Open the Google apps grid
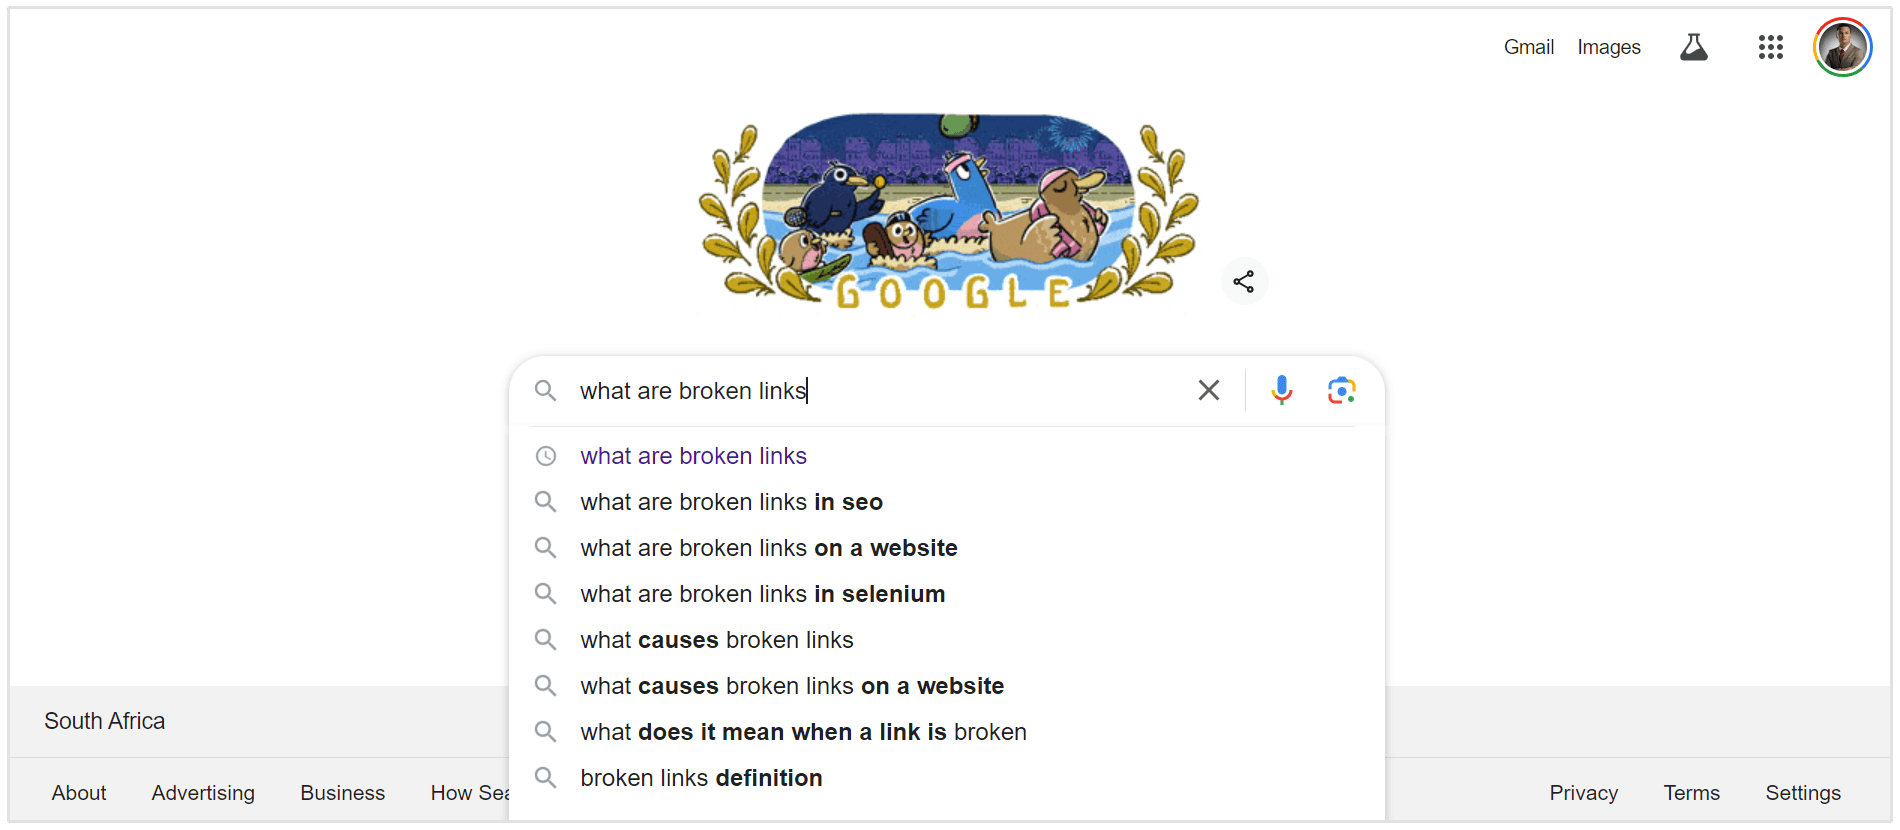Screen dimensions: 1900x830 point(1770,46)
